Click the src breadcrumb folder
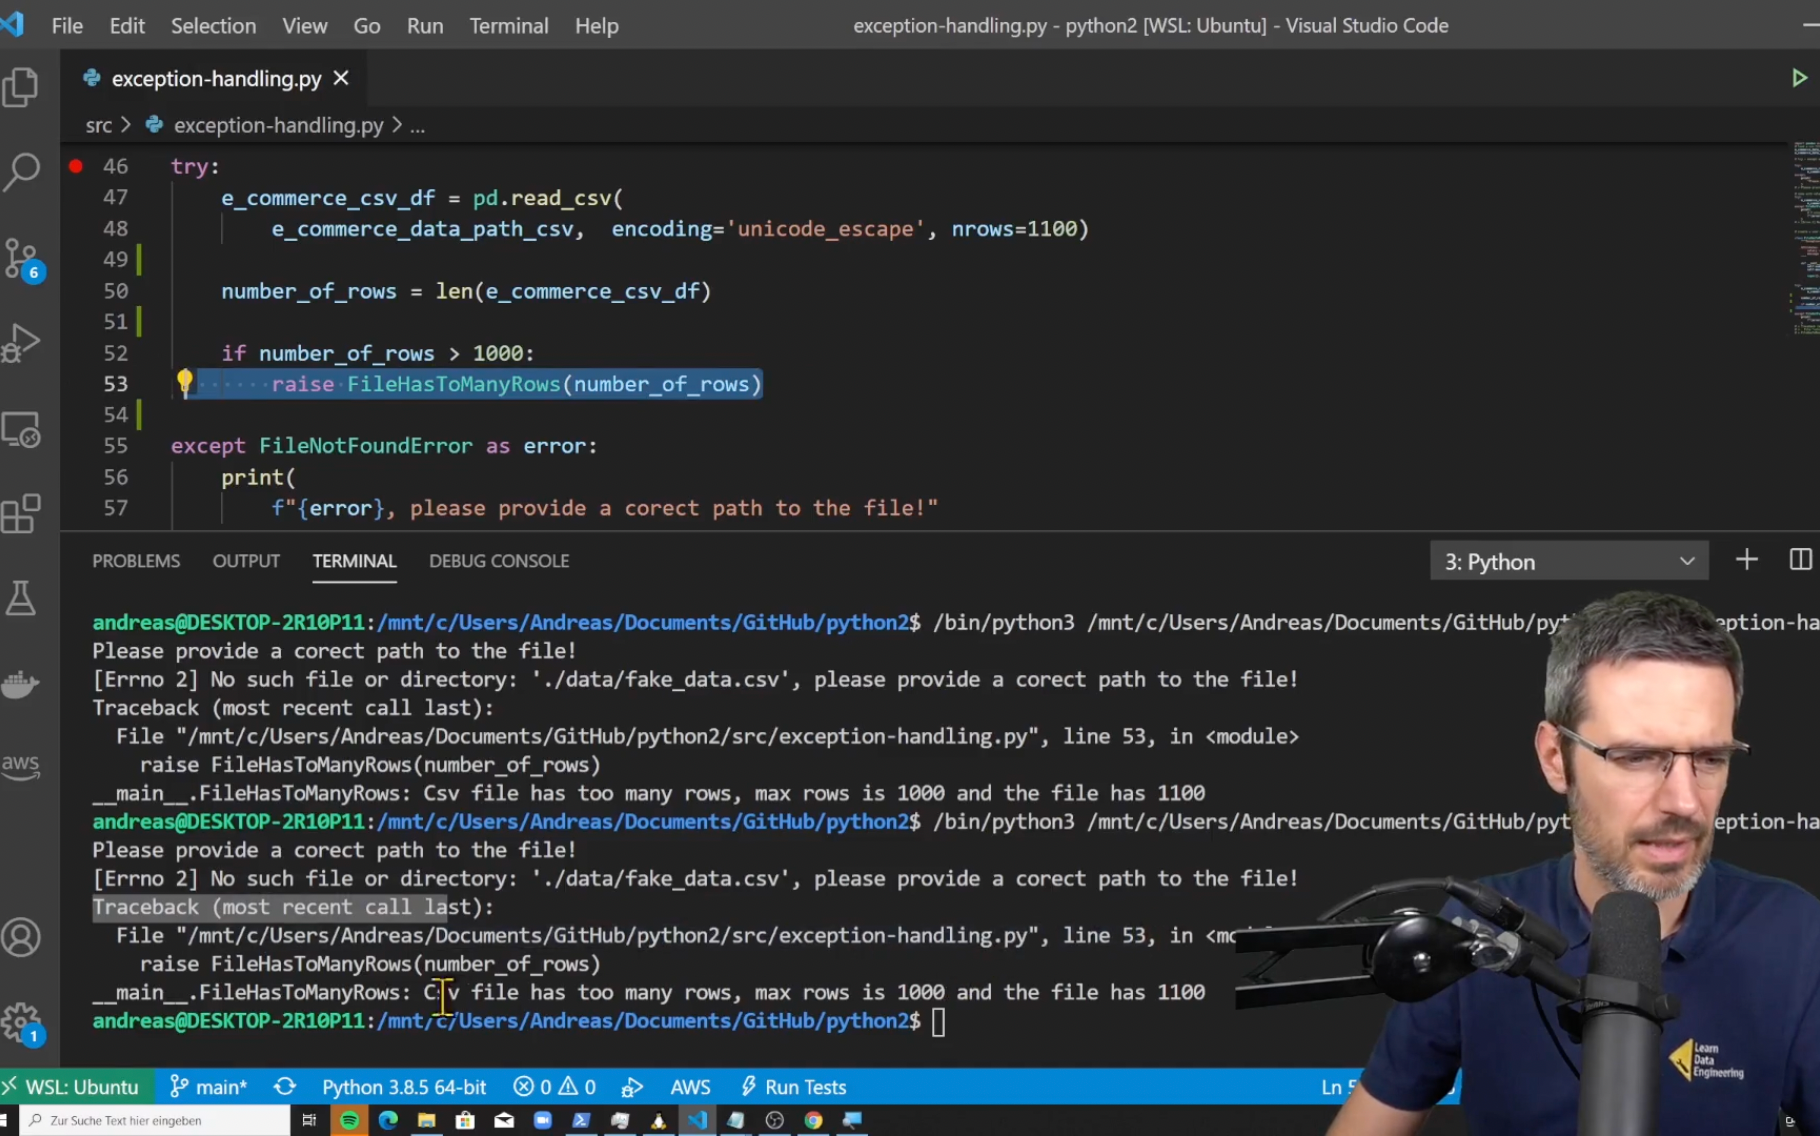Image resolution: width=1820 pixels, height=1136 pixels. pos(99,125)
